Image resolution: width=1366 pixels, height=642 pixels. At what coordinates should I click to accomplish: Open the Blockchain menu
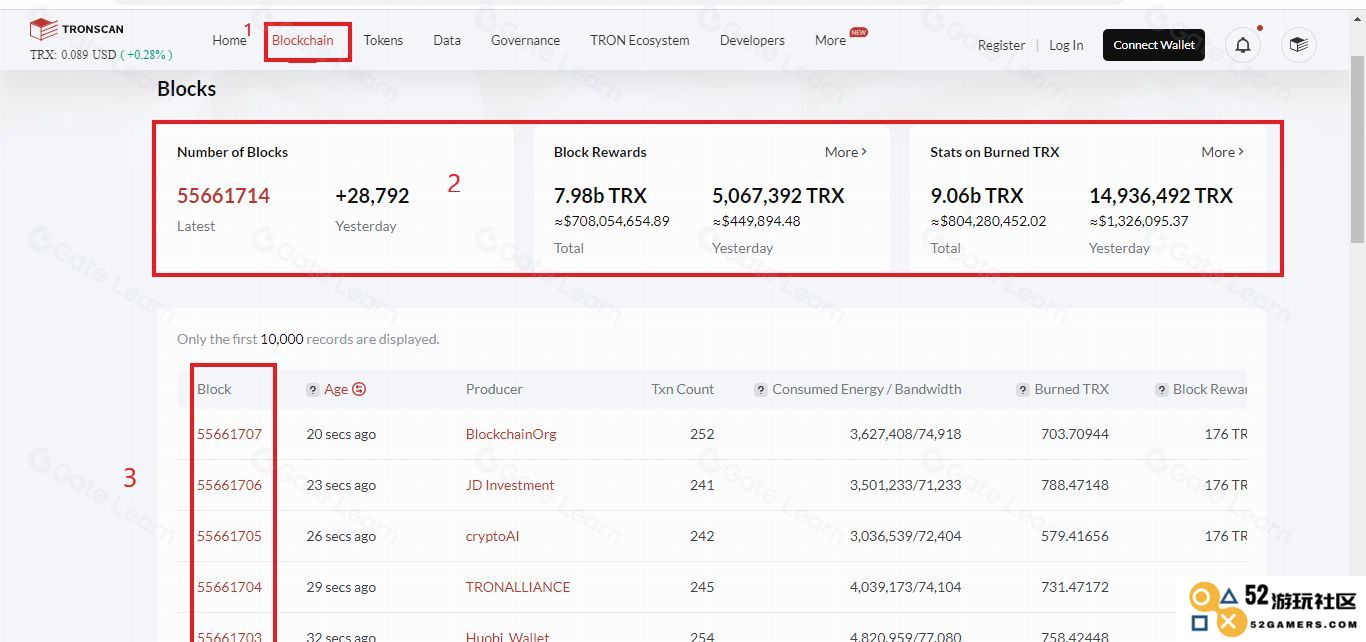[x=303, y=40]
